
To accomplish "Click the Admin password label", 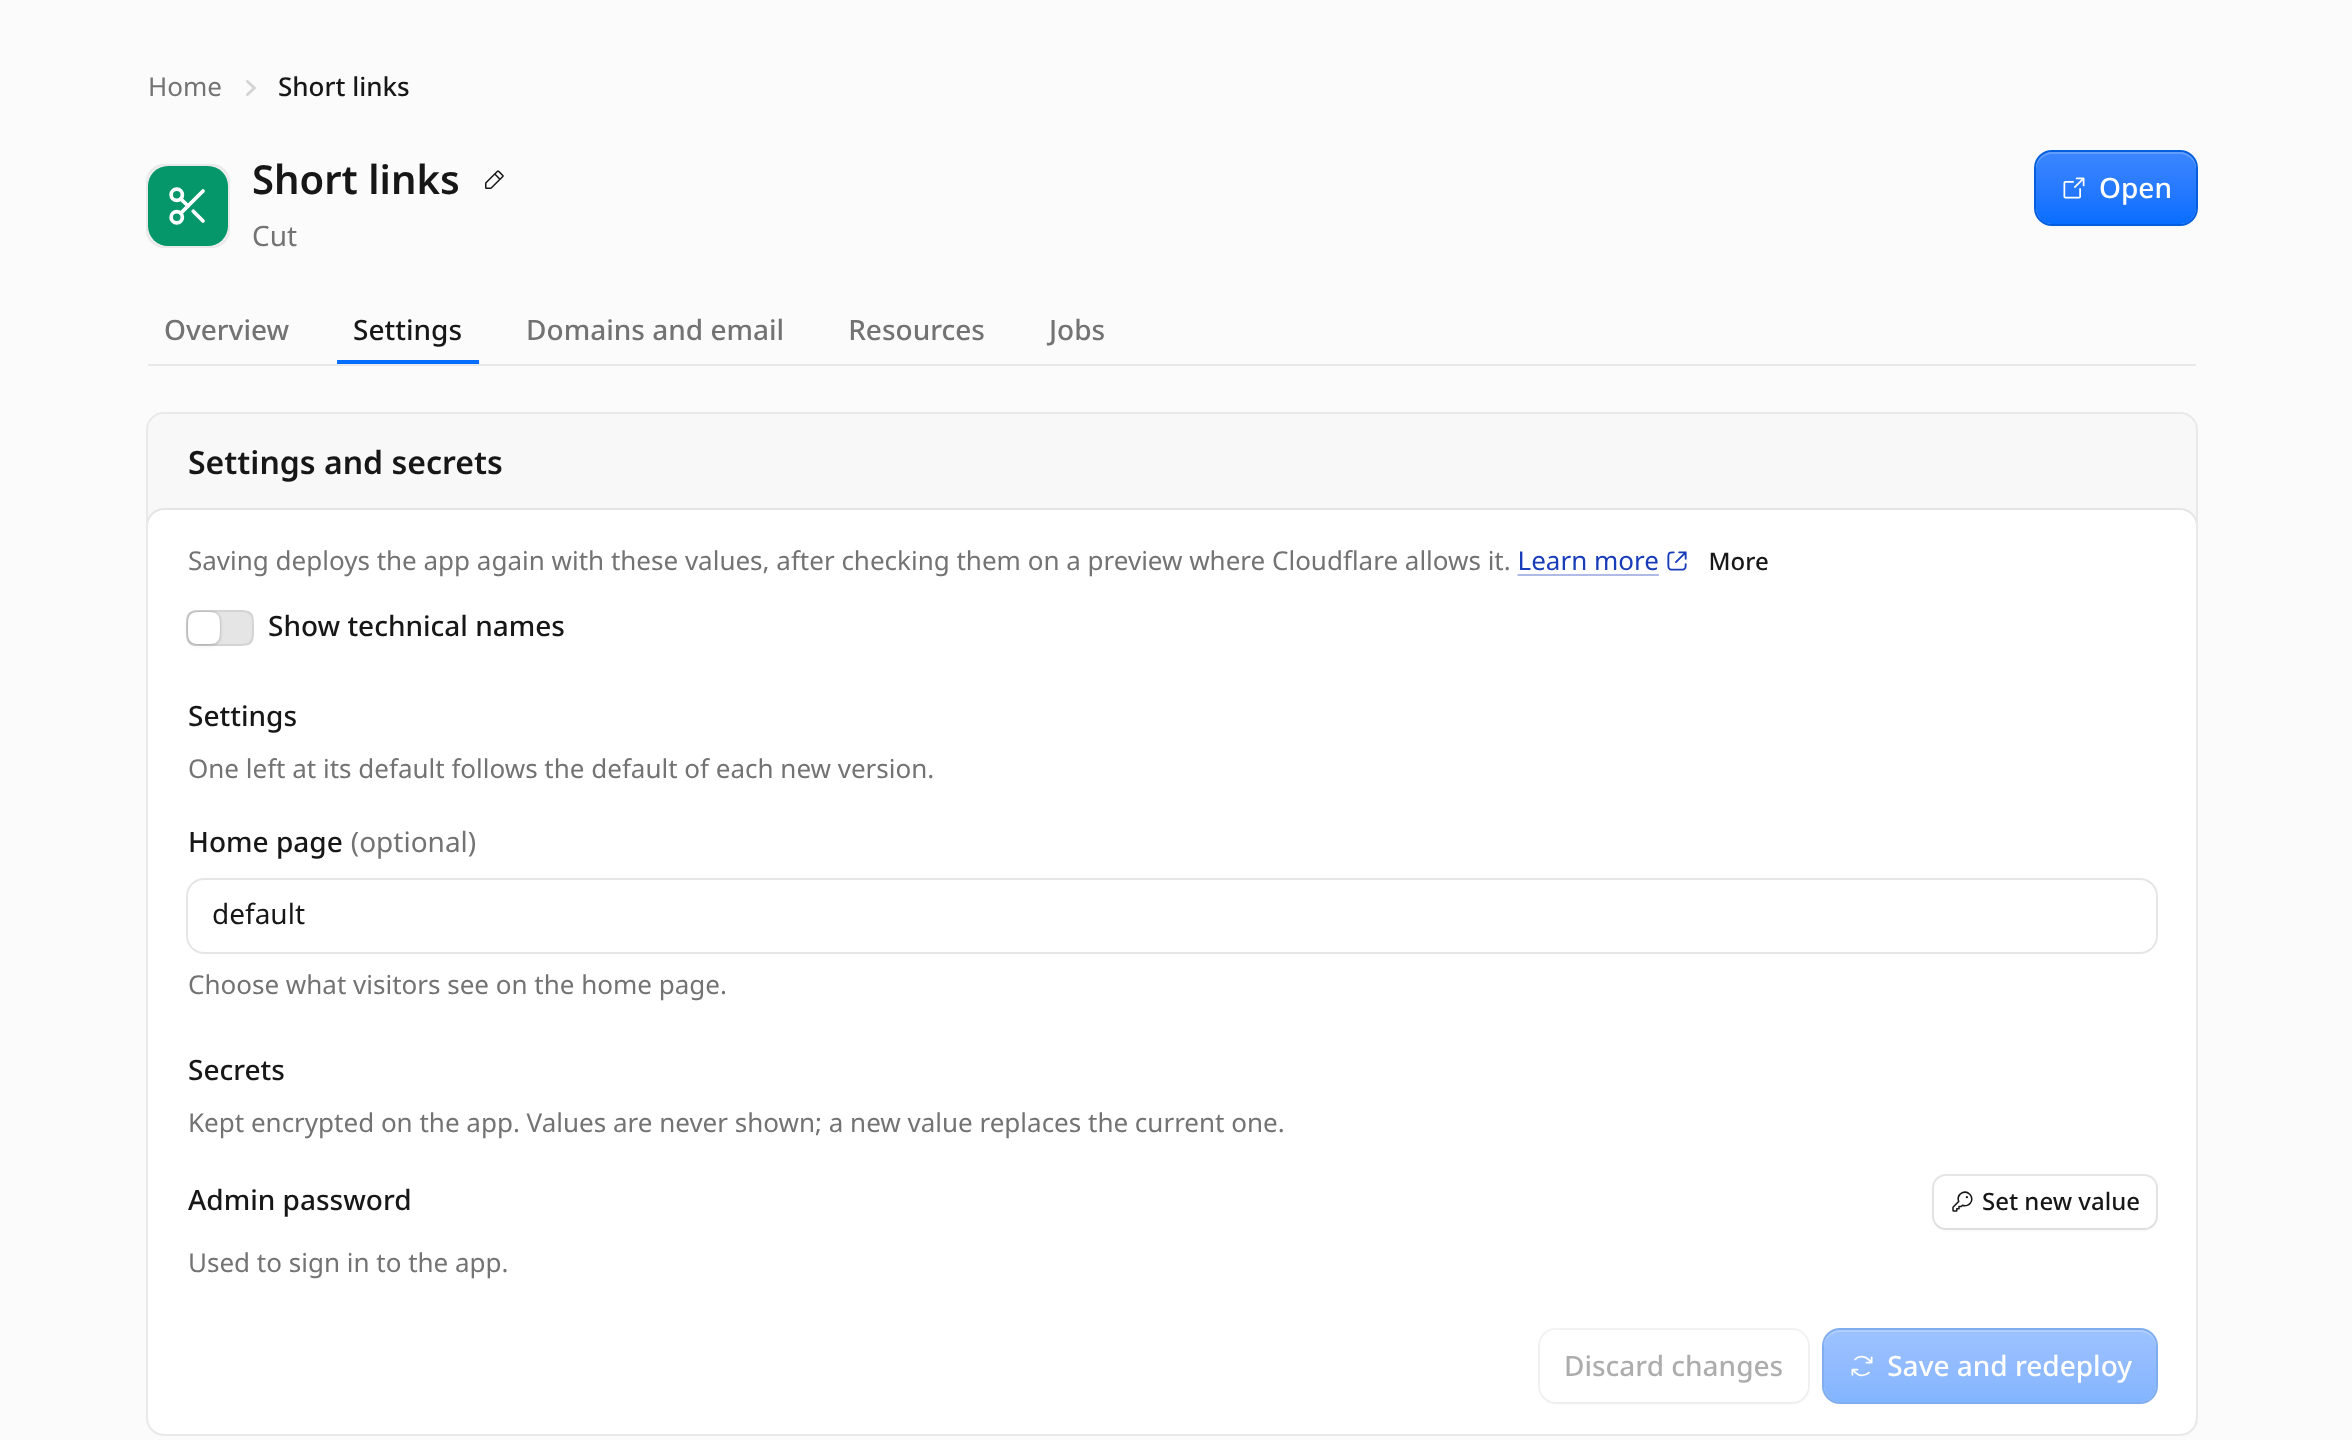I will [x=299, y=1200].
